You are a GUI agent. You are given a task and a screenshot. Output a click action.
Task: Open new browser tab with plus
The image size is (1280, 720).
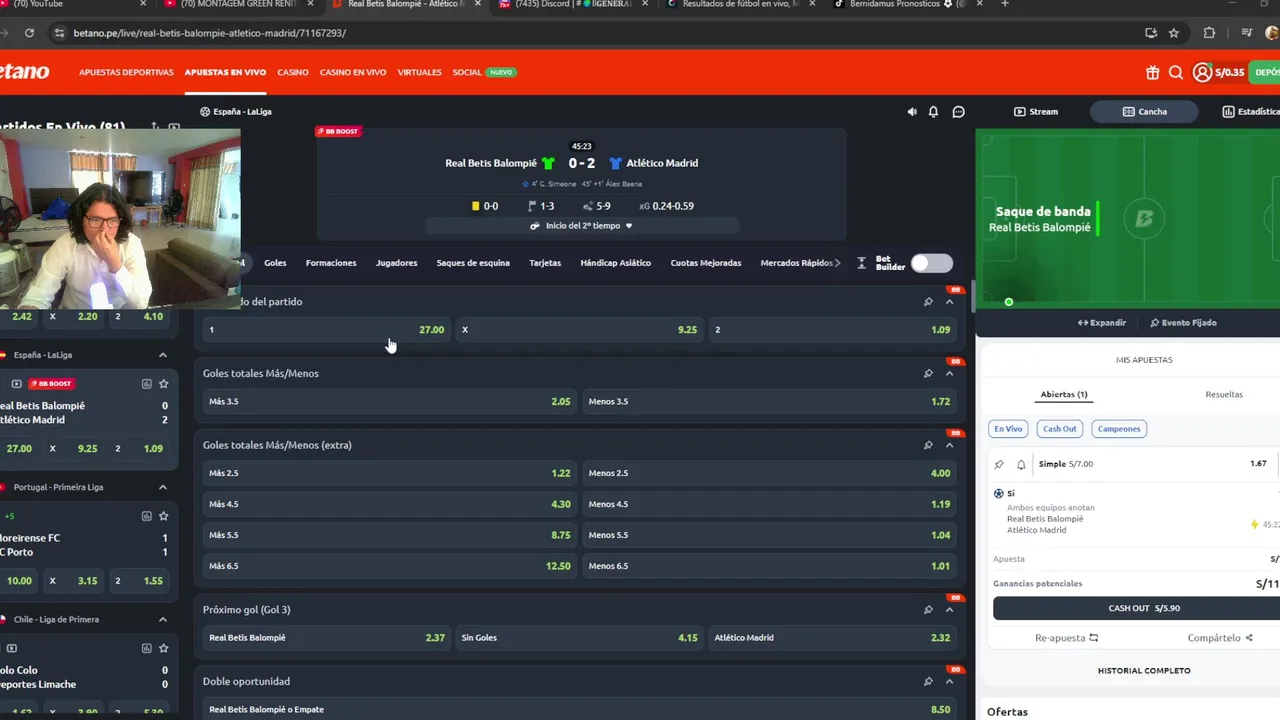[x=1006, y=4]
